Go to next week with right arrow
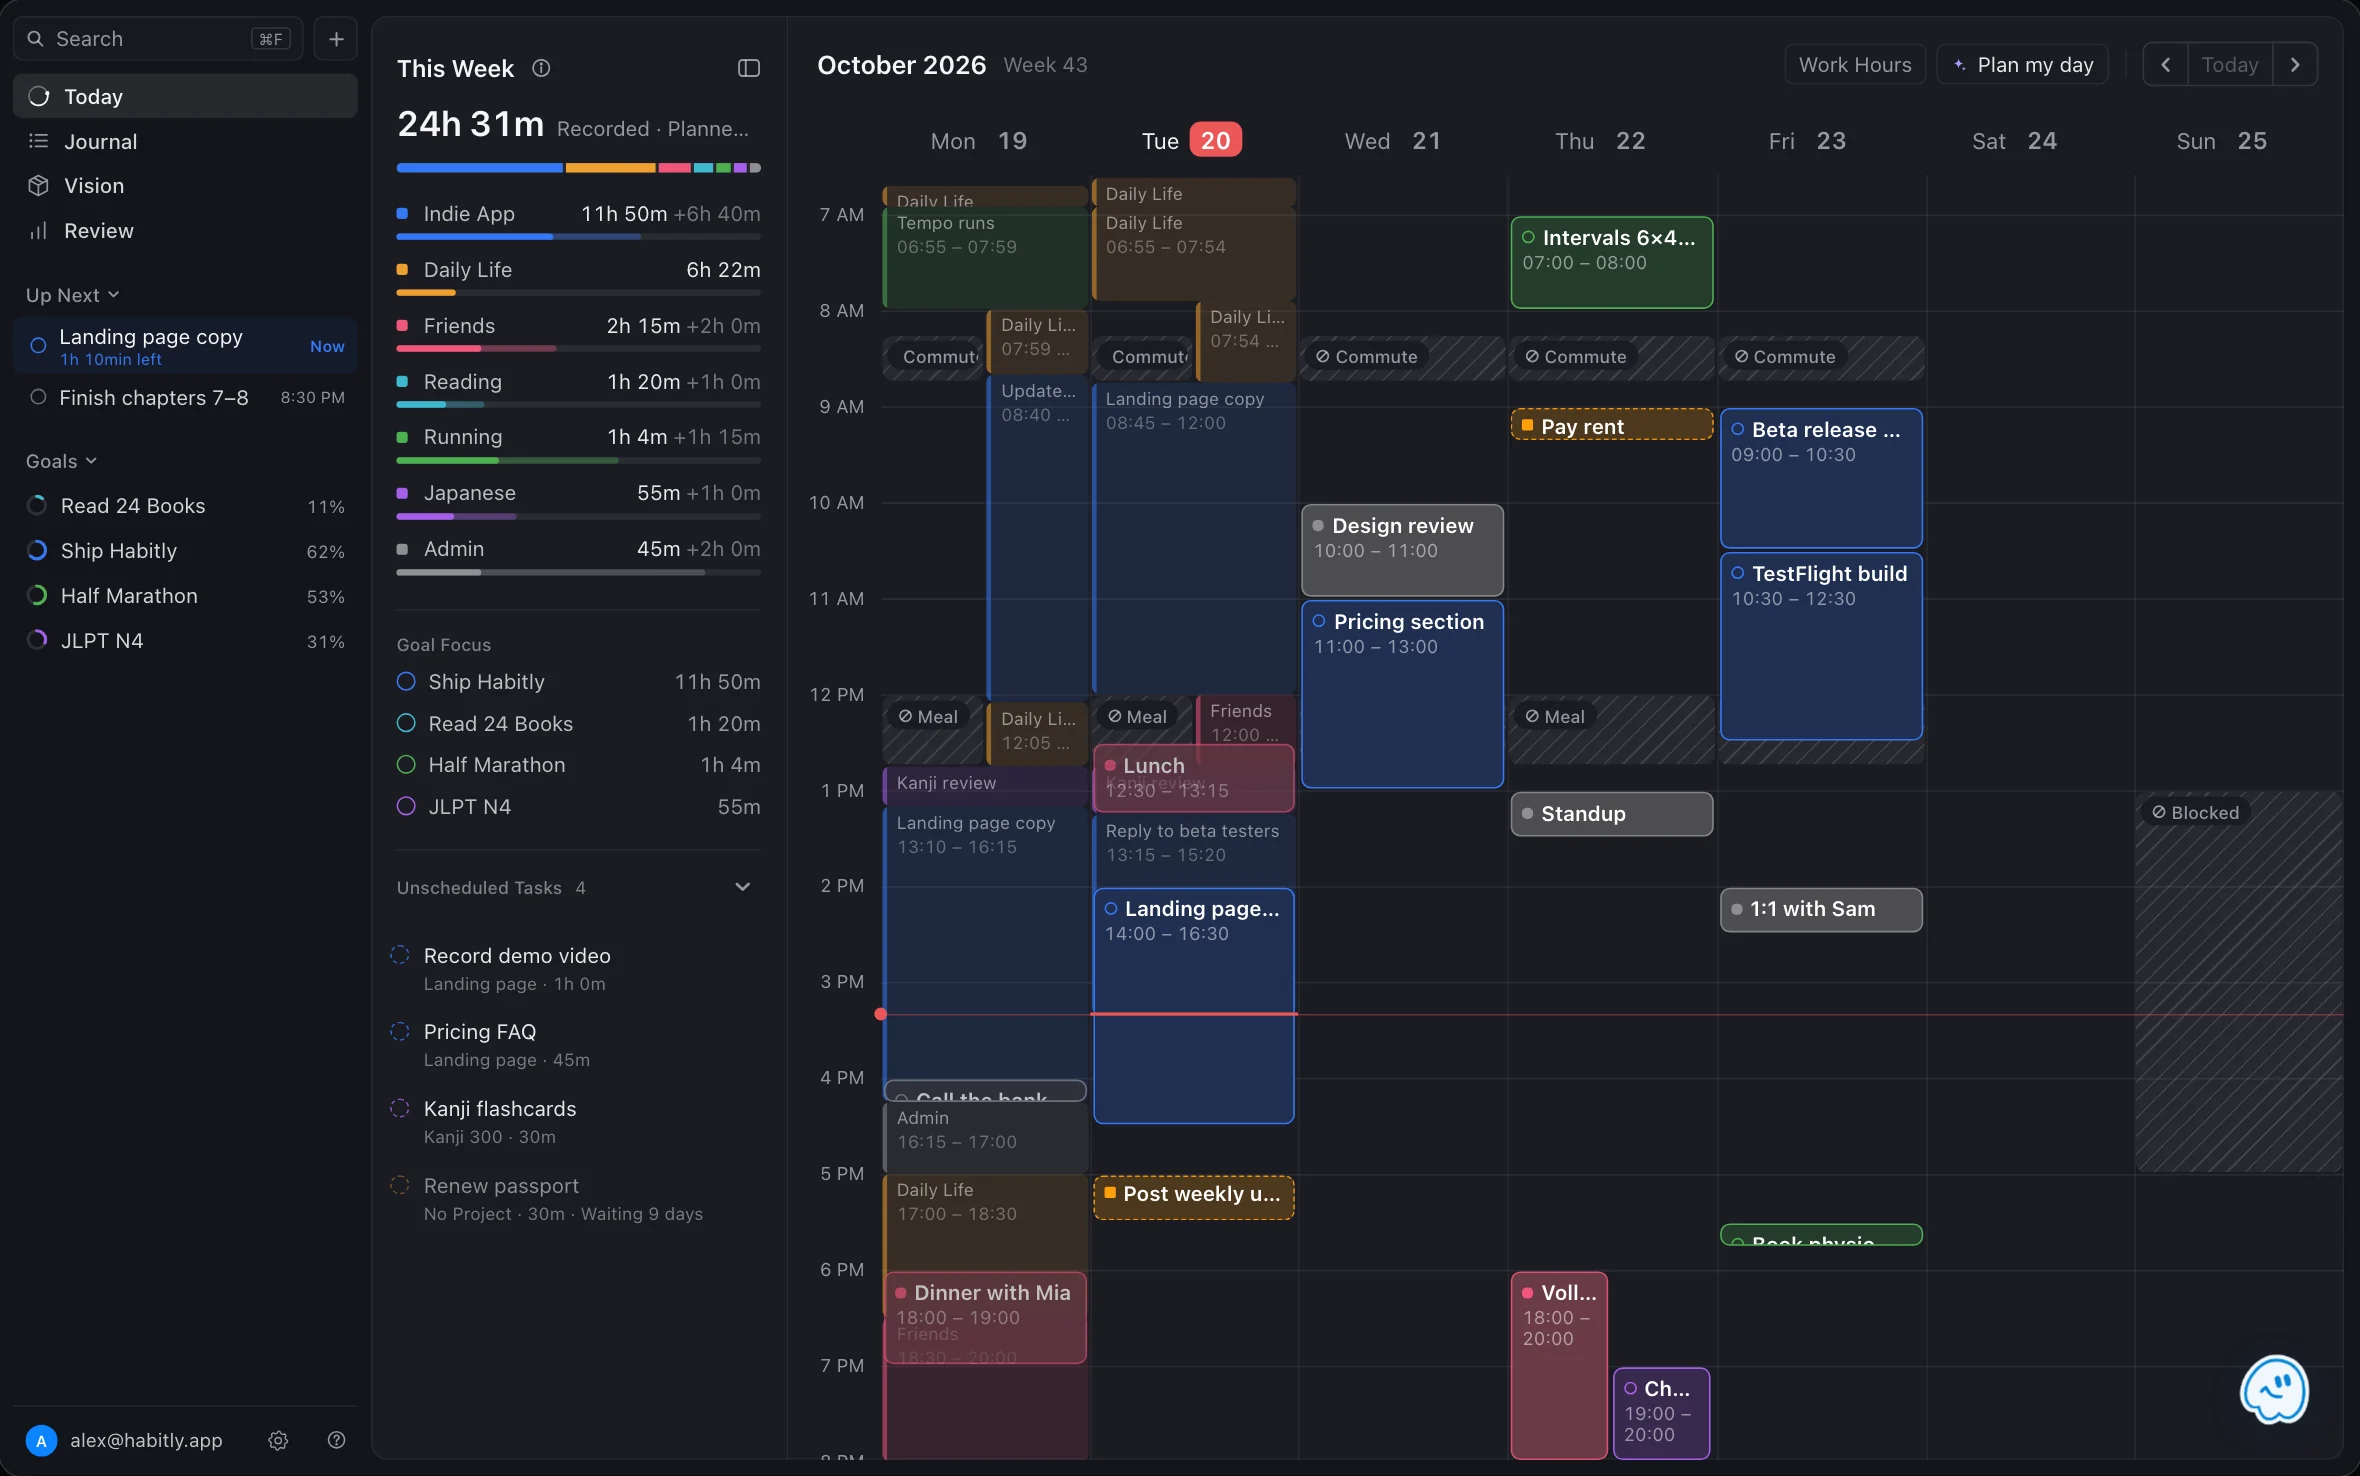Viewport: 2360px width, 1476px height. (x=2295, y=65)
